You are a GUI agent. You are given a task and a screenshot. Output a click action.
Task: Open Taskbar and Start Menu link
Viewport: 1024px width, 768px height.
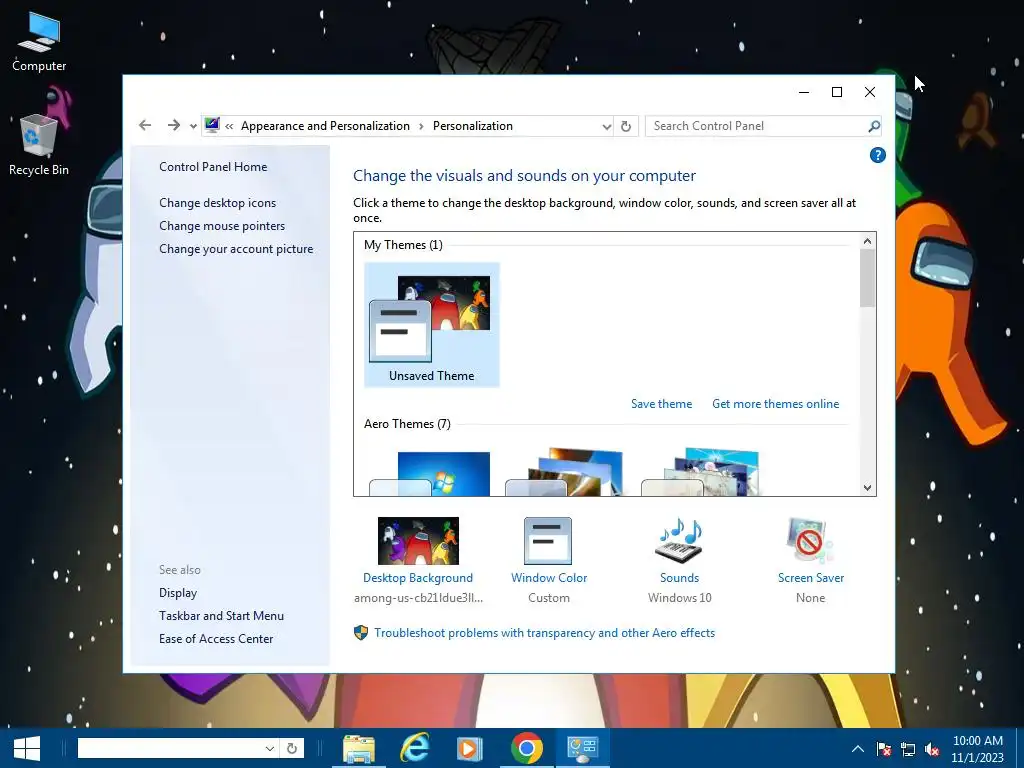(x=221, y=616)
